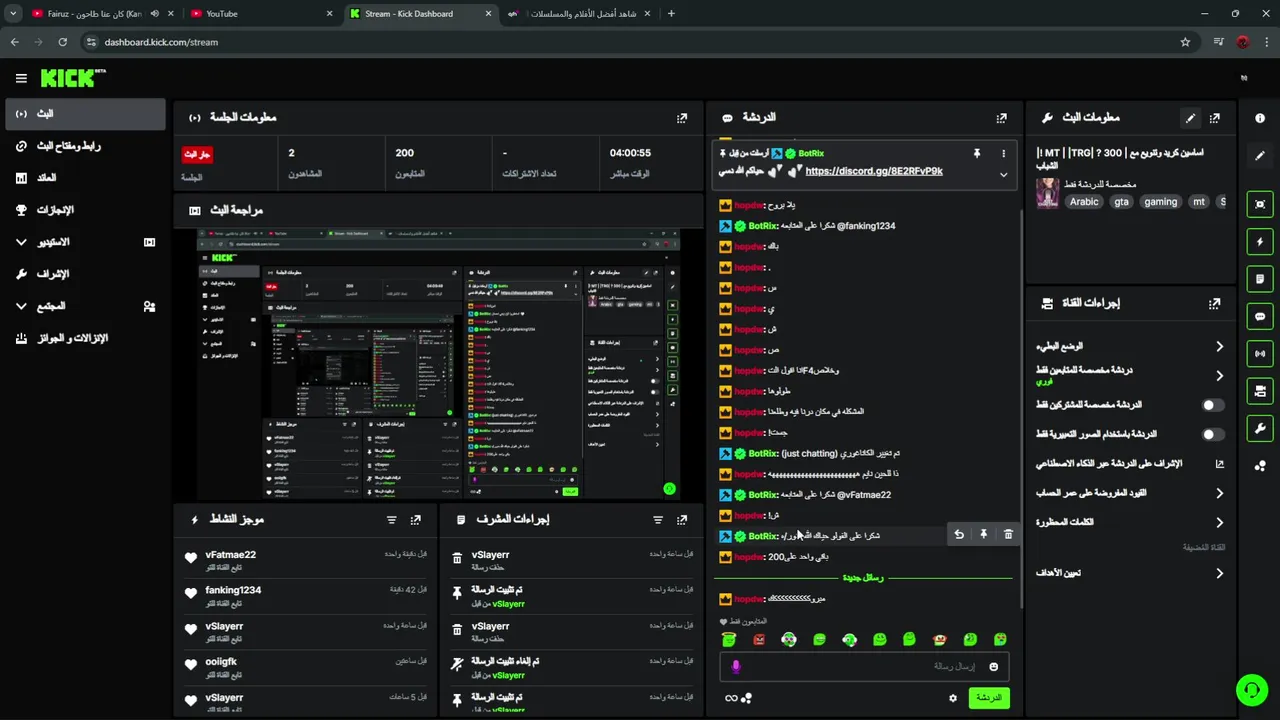Select the angry red emote
Image resolution: width=1280 pixels, height=720 pixels.
click(x=759, y=639)
